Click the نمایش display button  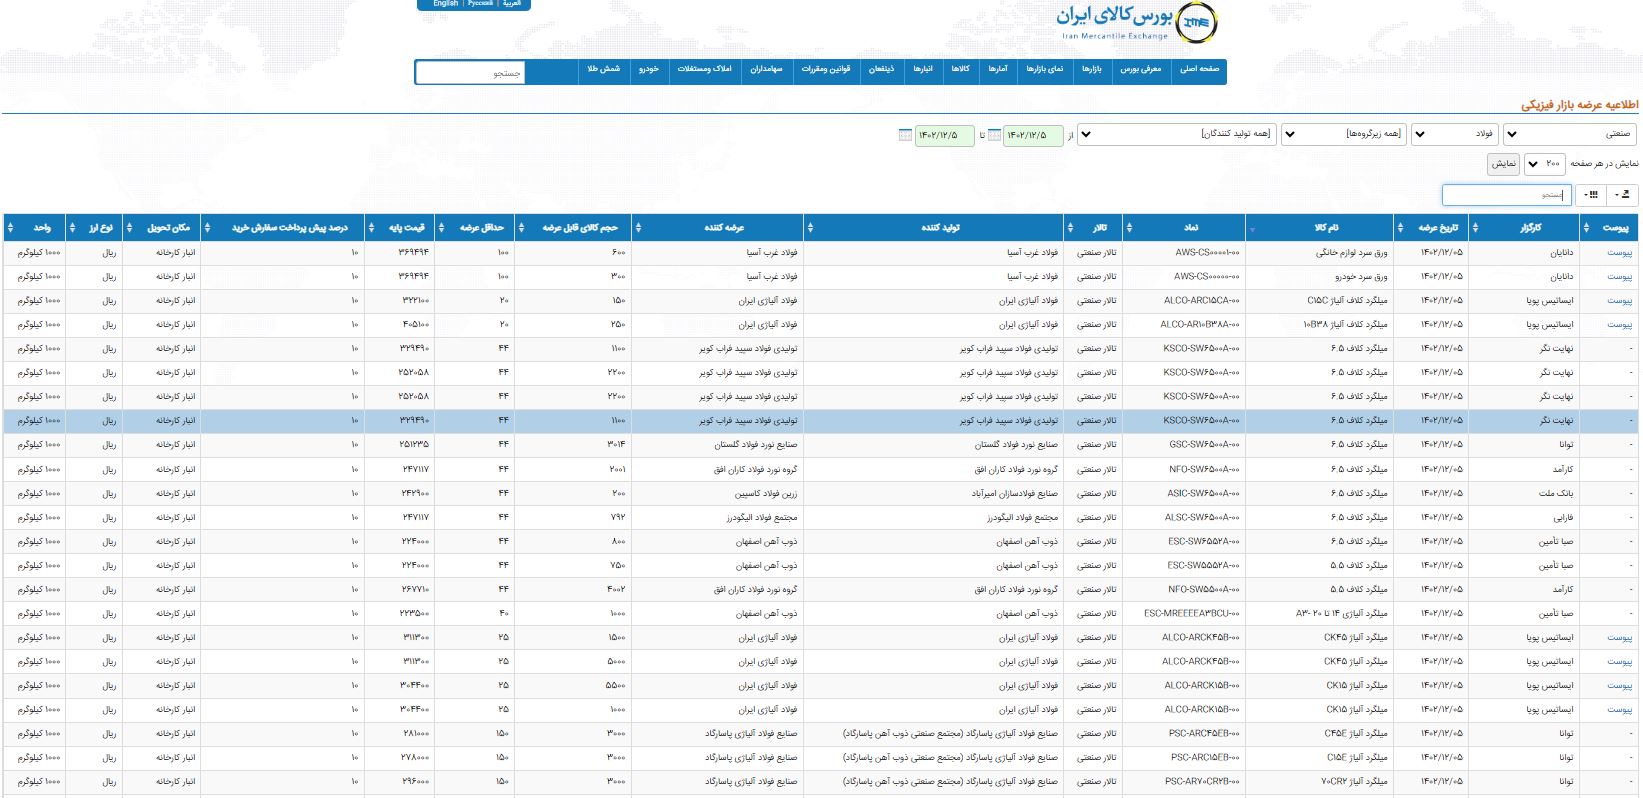(1503, 163)
